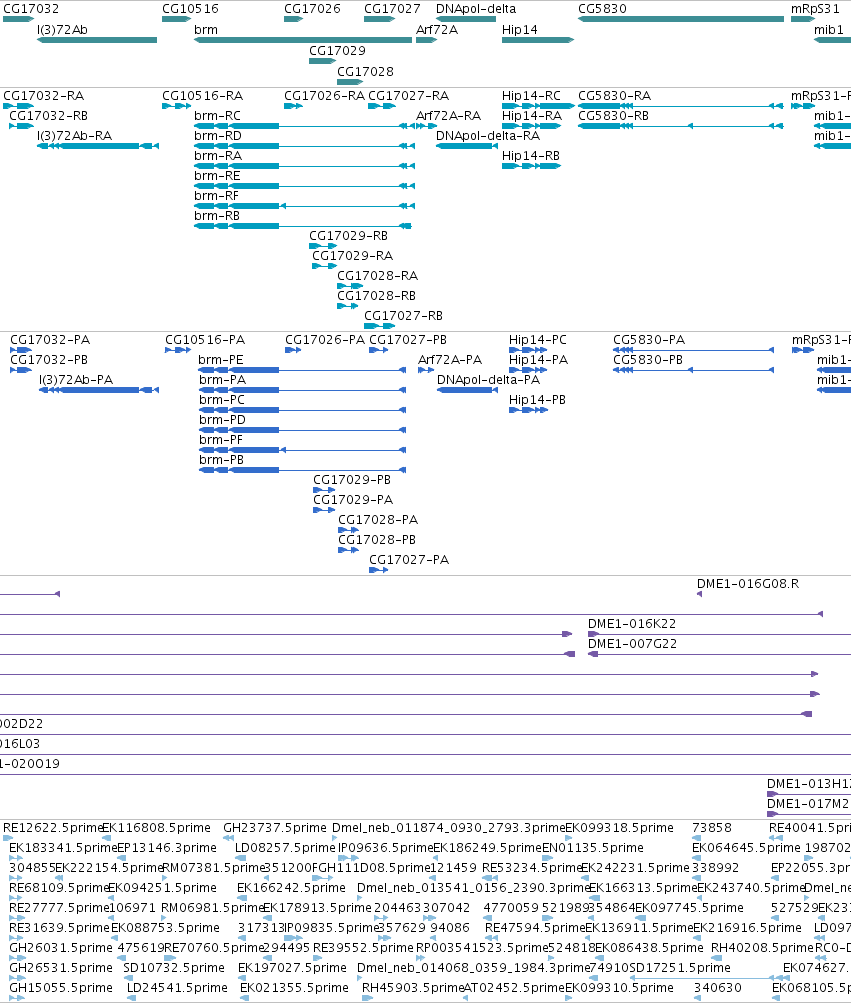
Task: Select the brm-RD transcript
Action: tap(305, 146)
